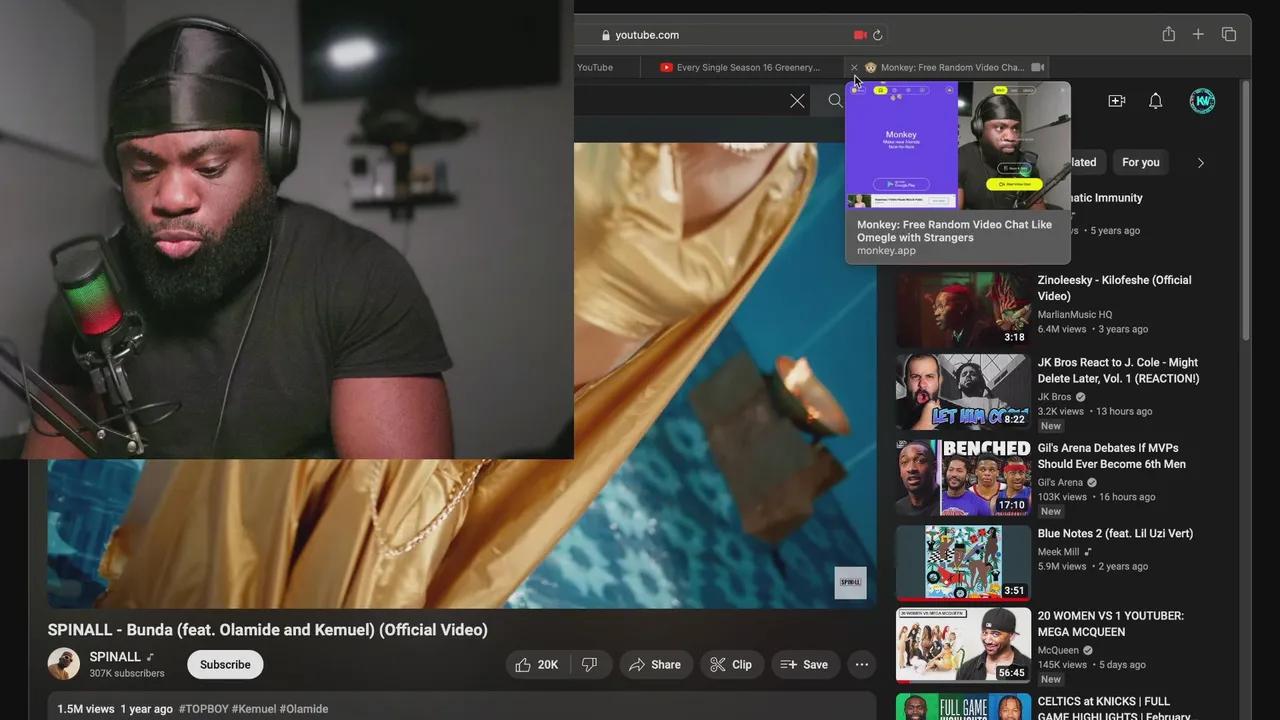Open SPINALL channel name link
Screen dimensions: 1280x720
point(115,657)
